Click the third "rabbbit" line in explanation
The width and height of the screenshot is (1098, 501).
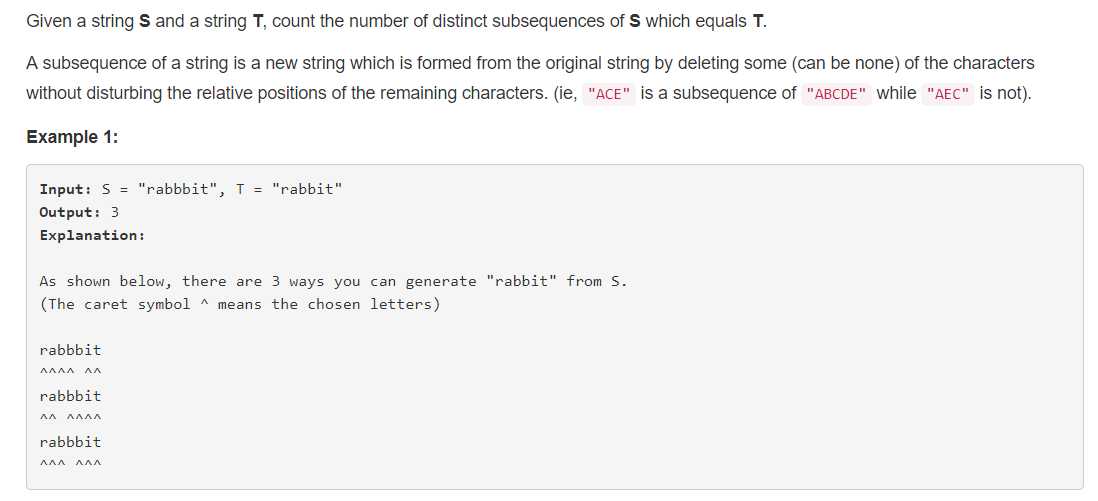click(71, 442)
